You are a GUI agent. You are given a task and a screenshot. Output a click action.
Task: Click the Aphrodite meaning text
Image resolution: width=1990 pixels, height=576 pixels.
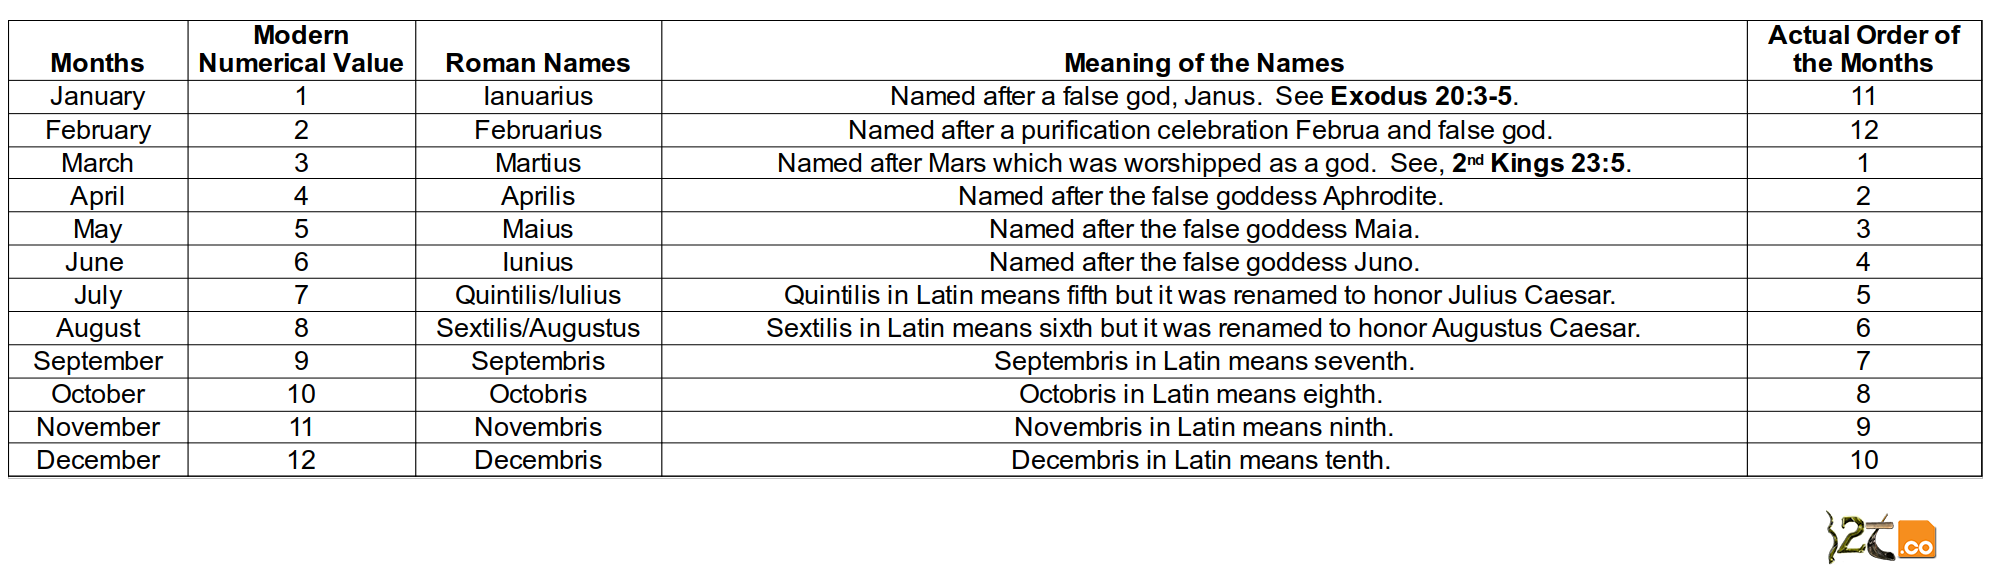tap(1201, 196)
